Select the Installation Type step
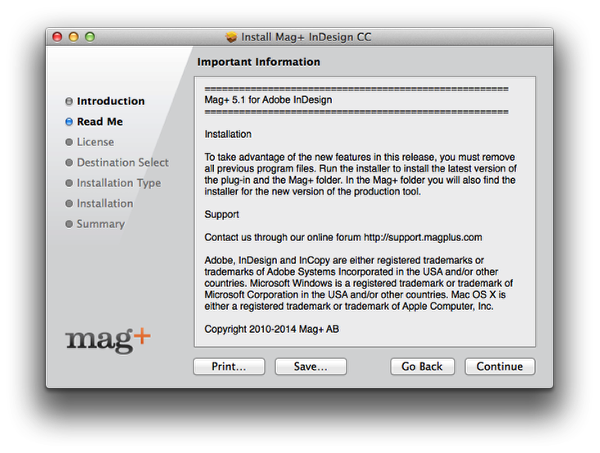 pos(119,183)
